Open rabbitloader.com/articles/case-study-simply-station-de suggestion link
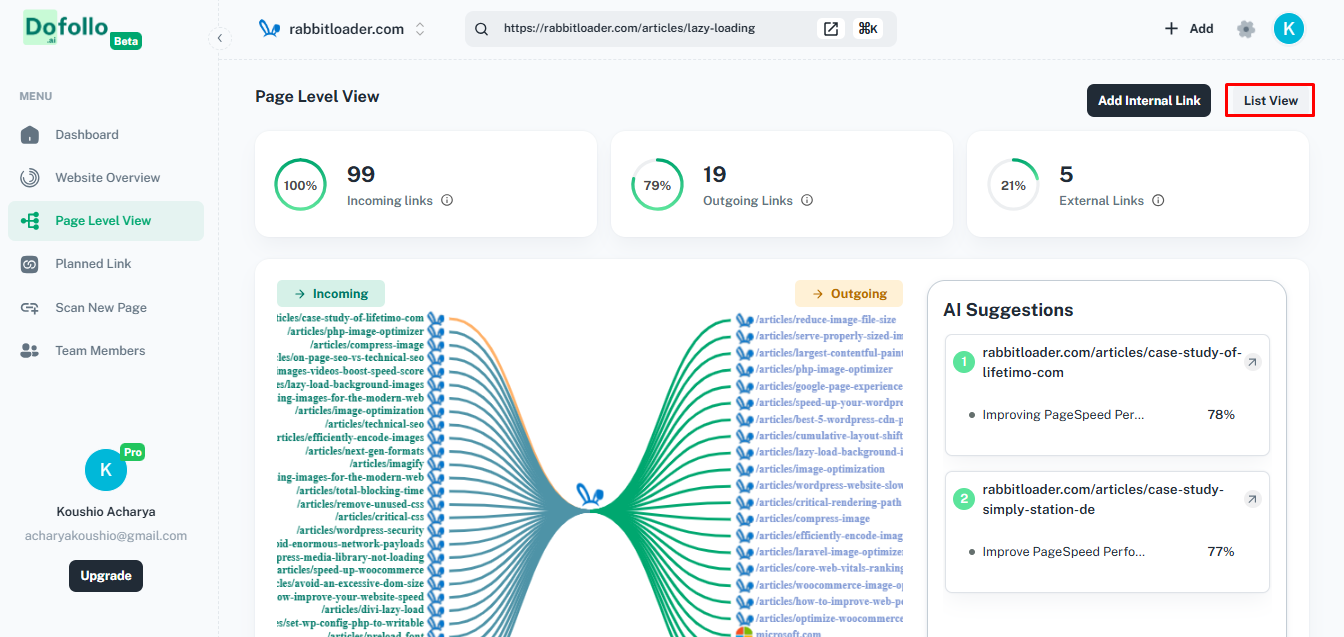Image resolution: width=1344 pixels, height=637 pixels. (x=1103, y=499)
